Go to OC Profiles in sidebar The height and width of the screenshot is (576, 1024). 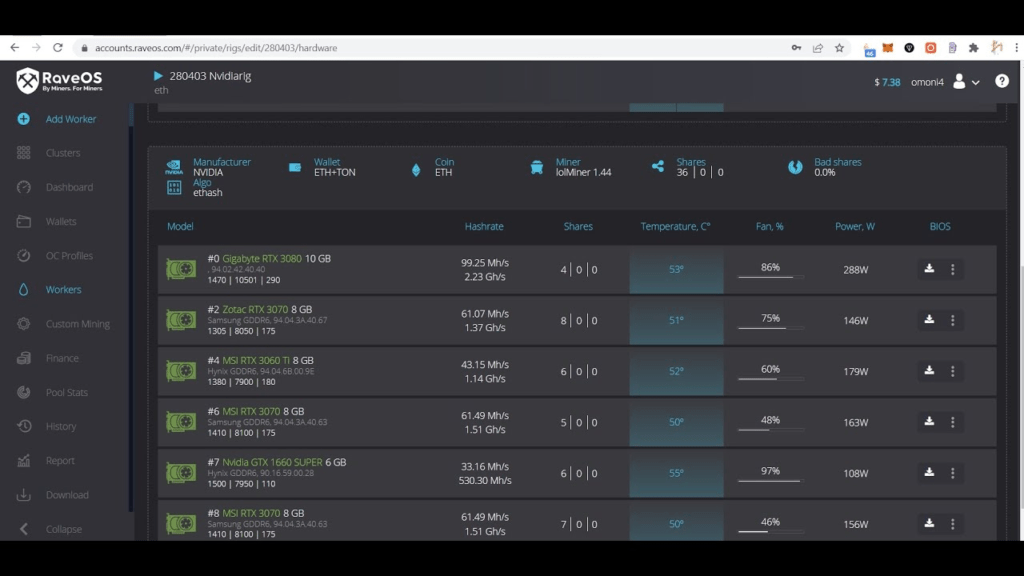pos(68,256)
